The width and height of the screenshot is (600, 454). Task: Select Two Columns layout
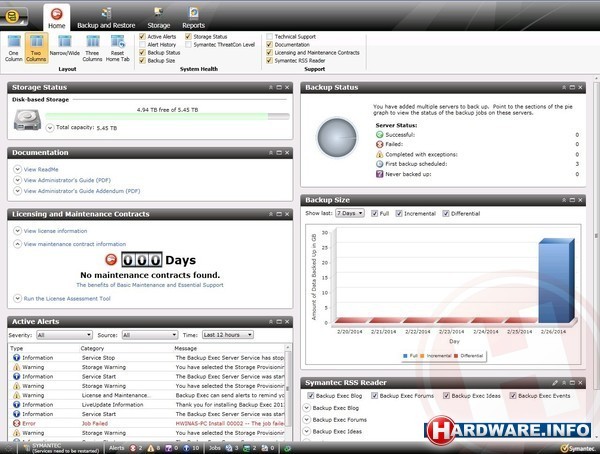coord(36,47)
